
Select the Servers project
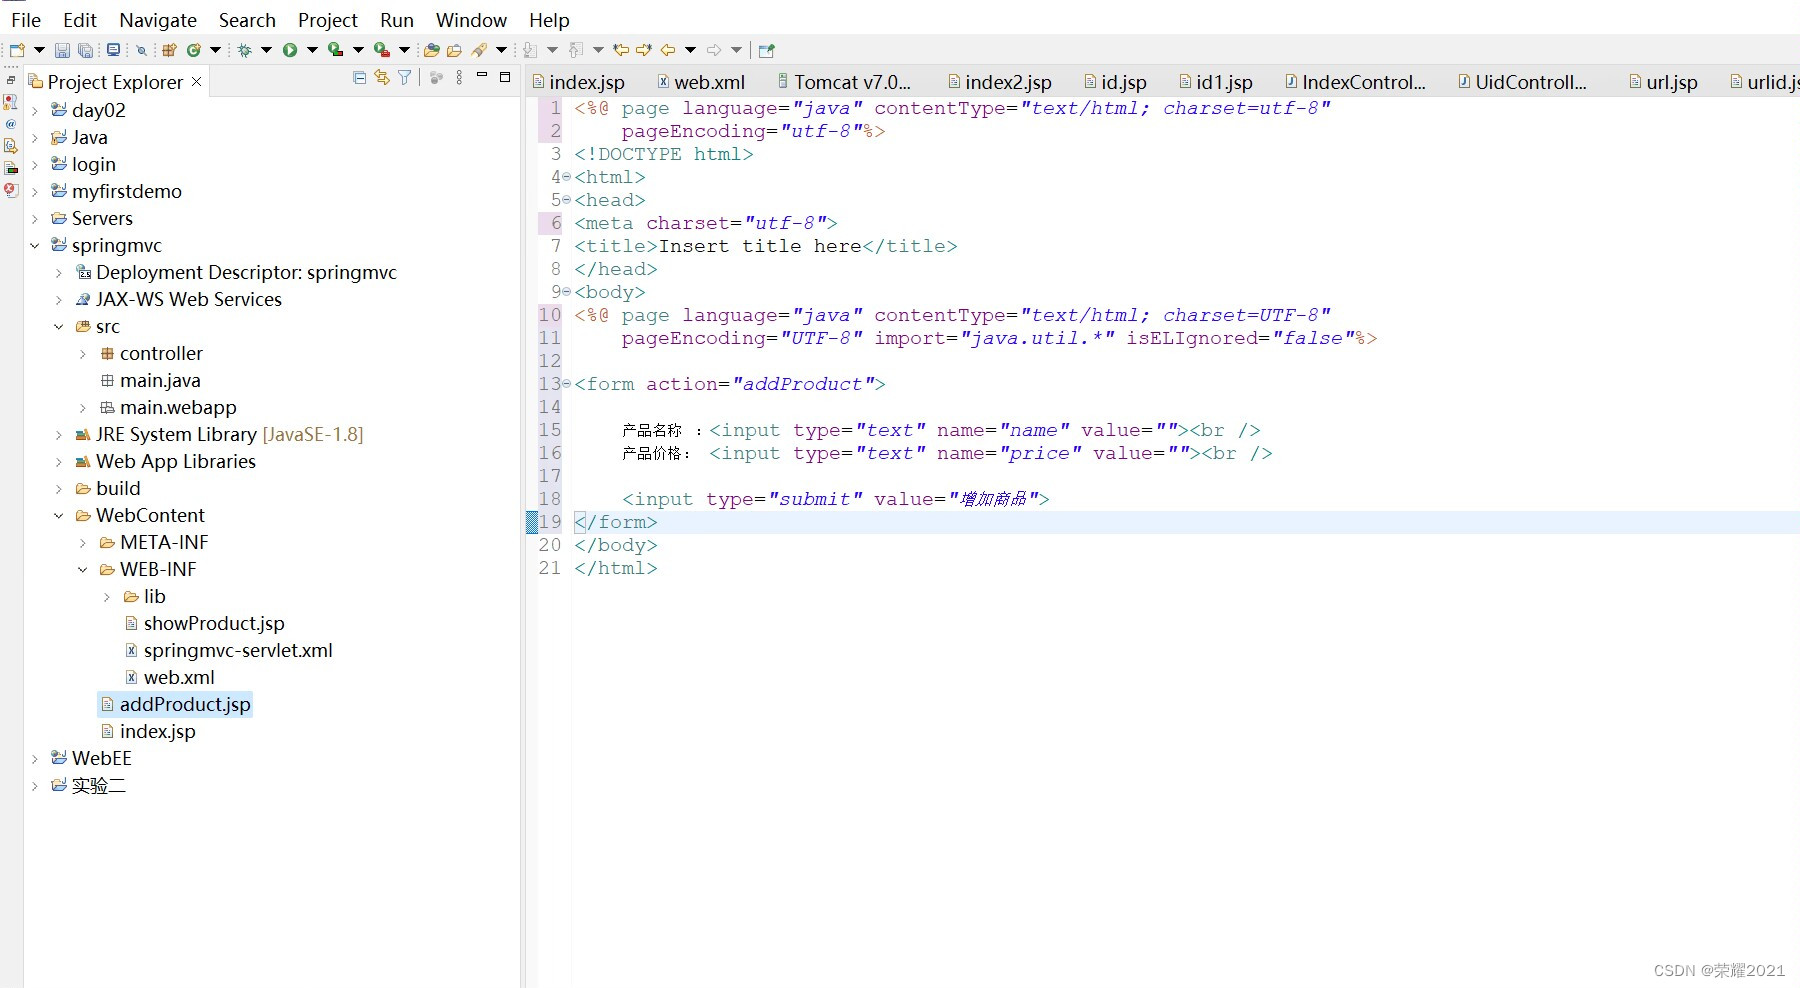102,218
